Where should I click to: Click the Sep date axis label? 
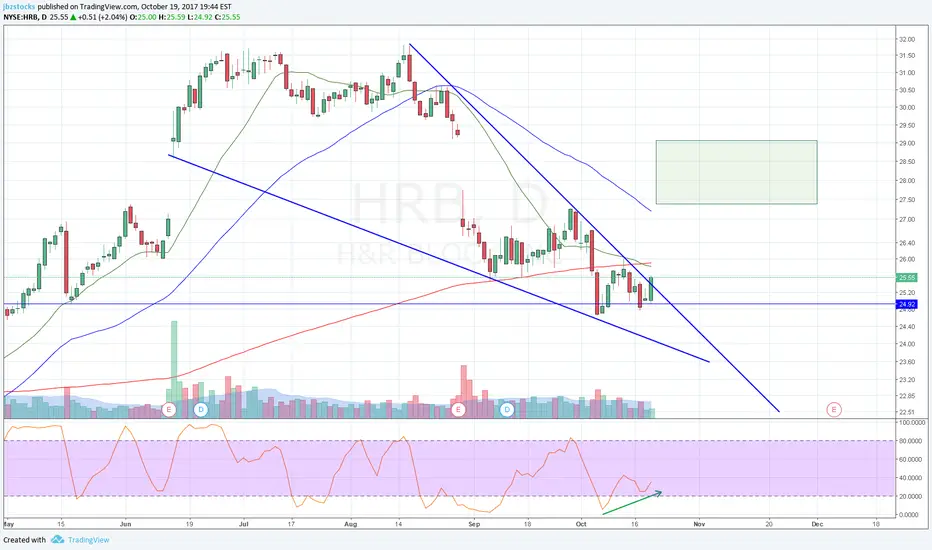[x=474, y=524]
